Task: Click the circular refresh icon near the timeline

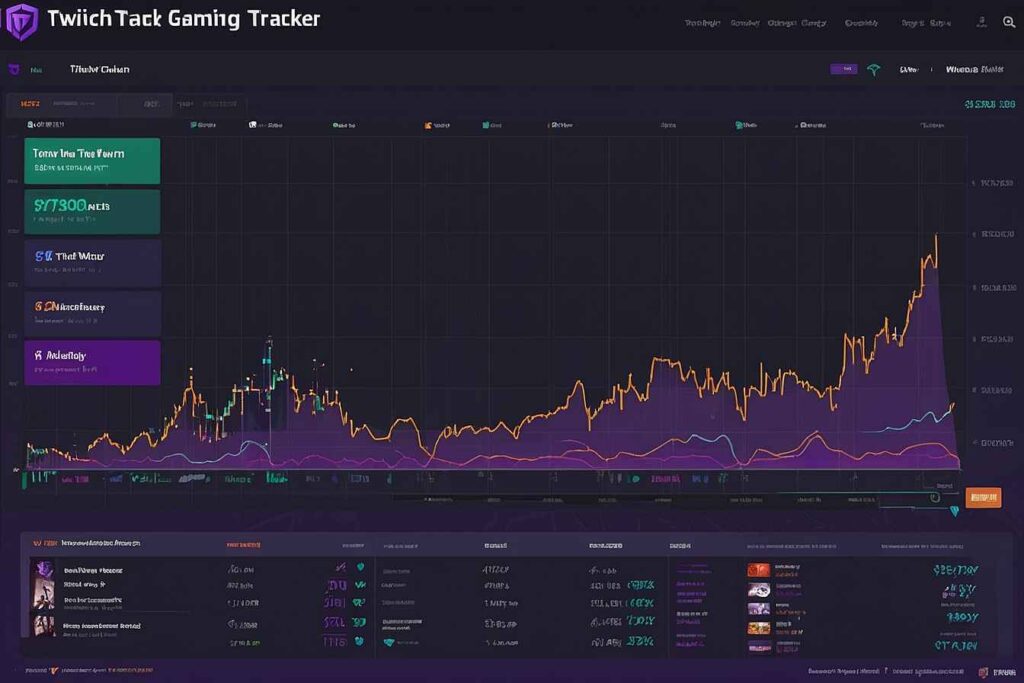Action: coord(935,497)
